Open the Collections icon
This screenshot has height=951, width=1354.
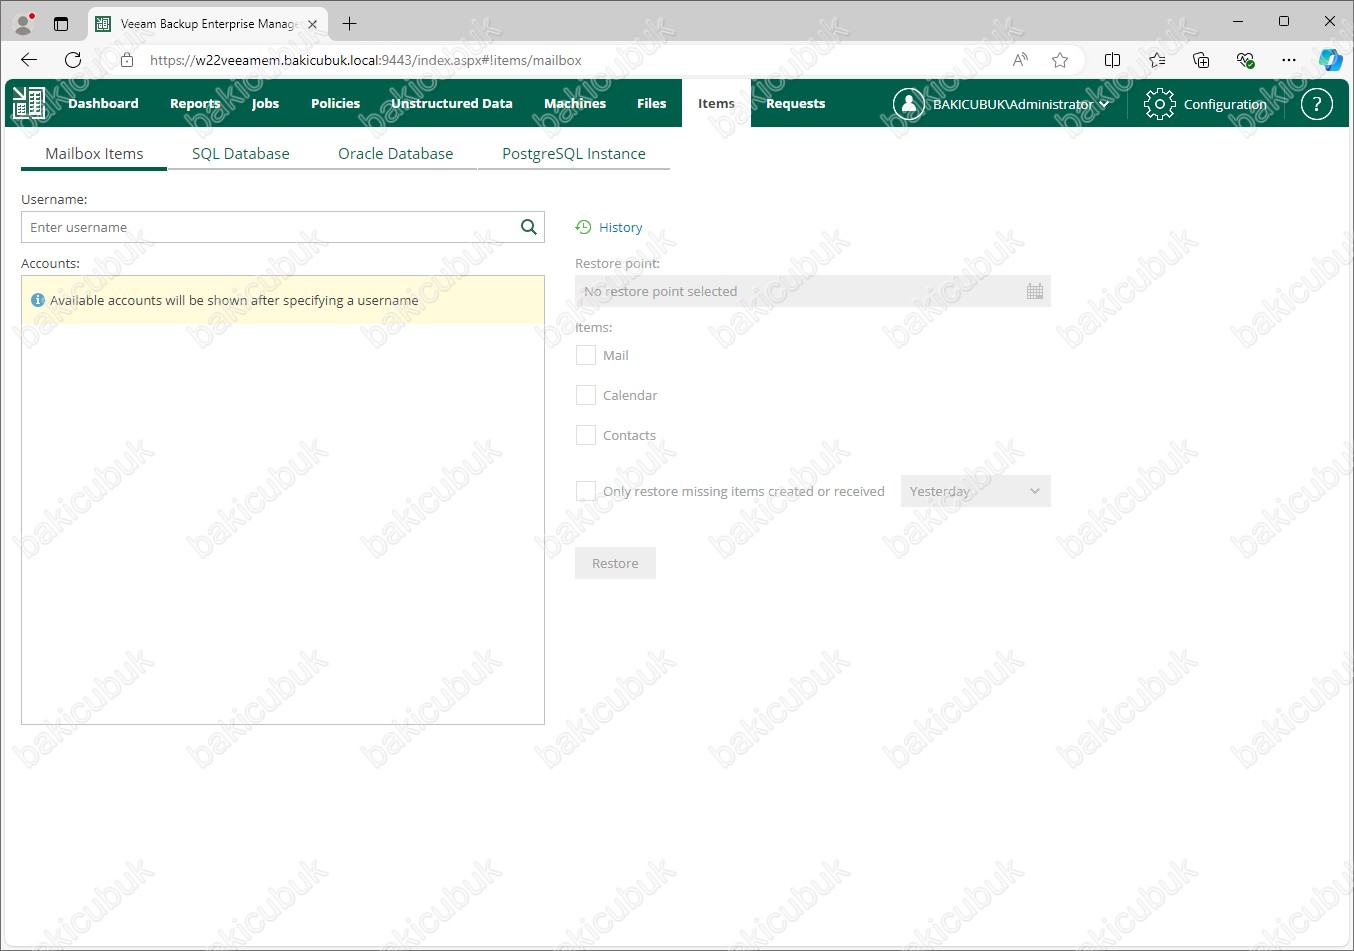pyautogui.click(x=1201, y=60)
